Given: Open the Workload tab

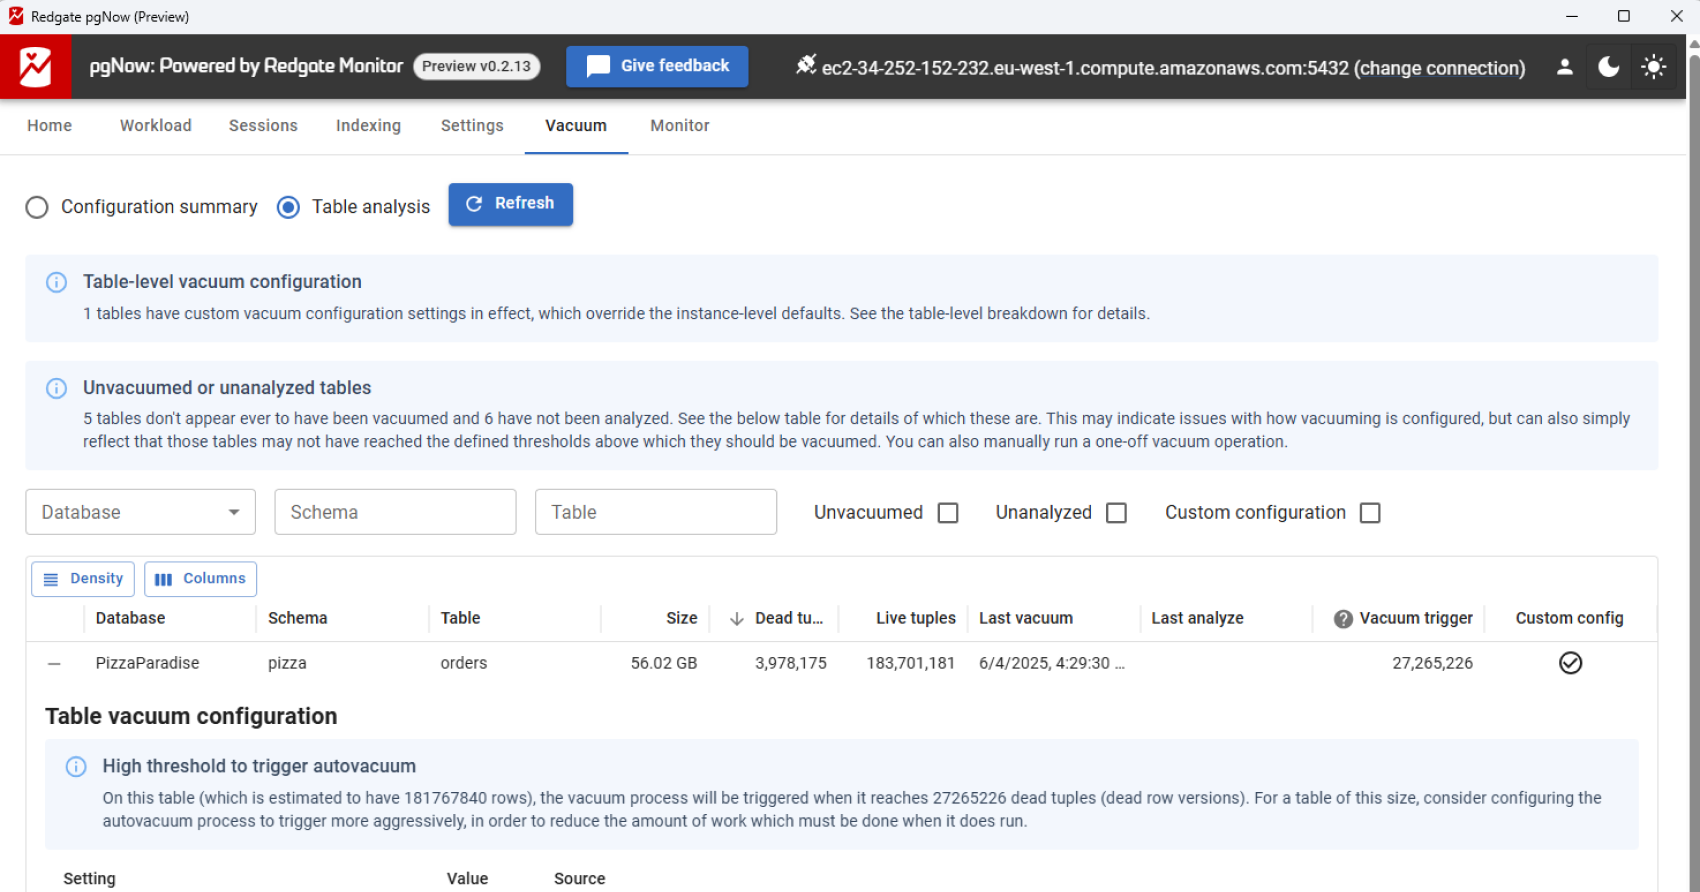Looking at the screenshot, I should coord(156,126).
